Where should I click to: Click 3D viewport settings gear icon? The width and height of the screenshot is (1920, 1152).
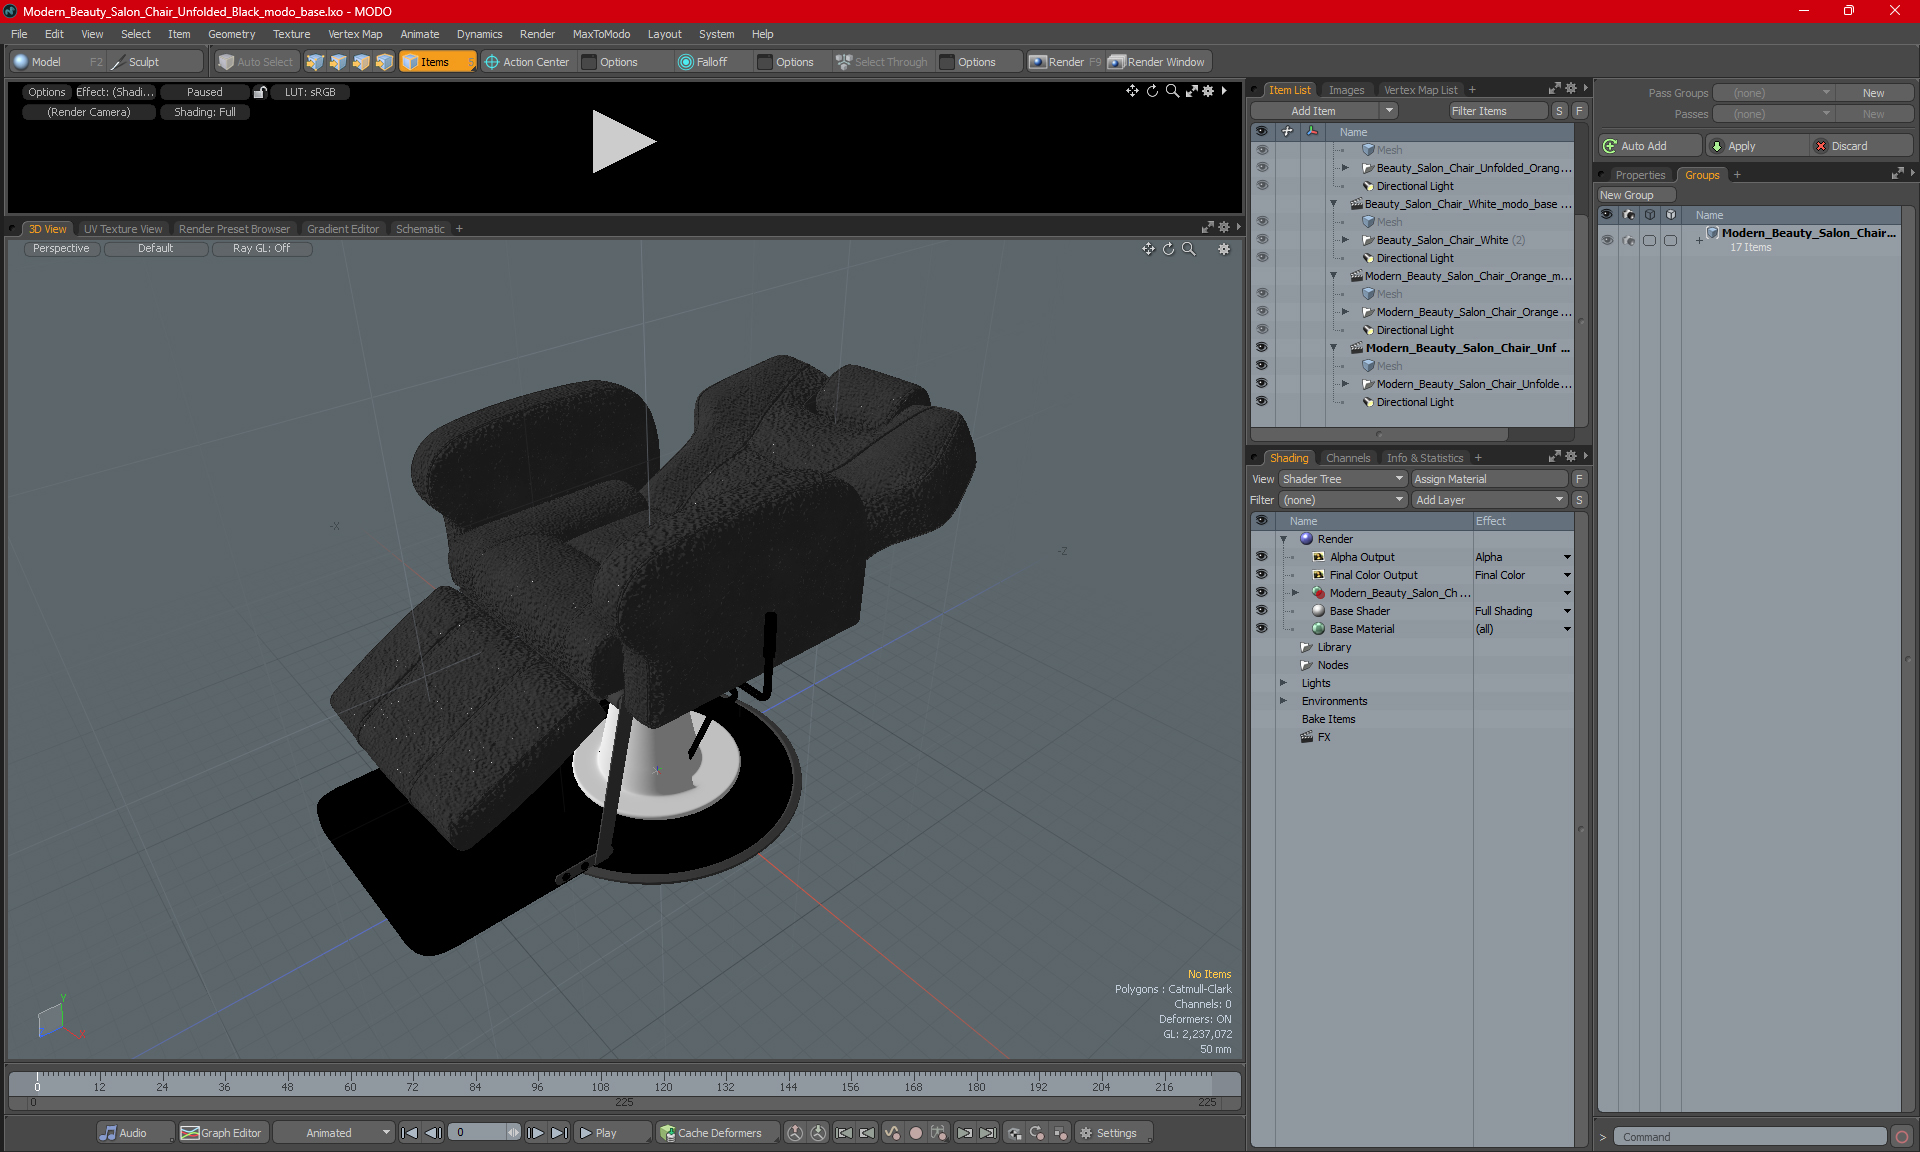point(1224,249)
